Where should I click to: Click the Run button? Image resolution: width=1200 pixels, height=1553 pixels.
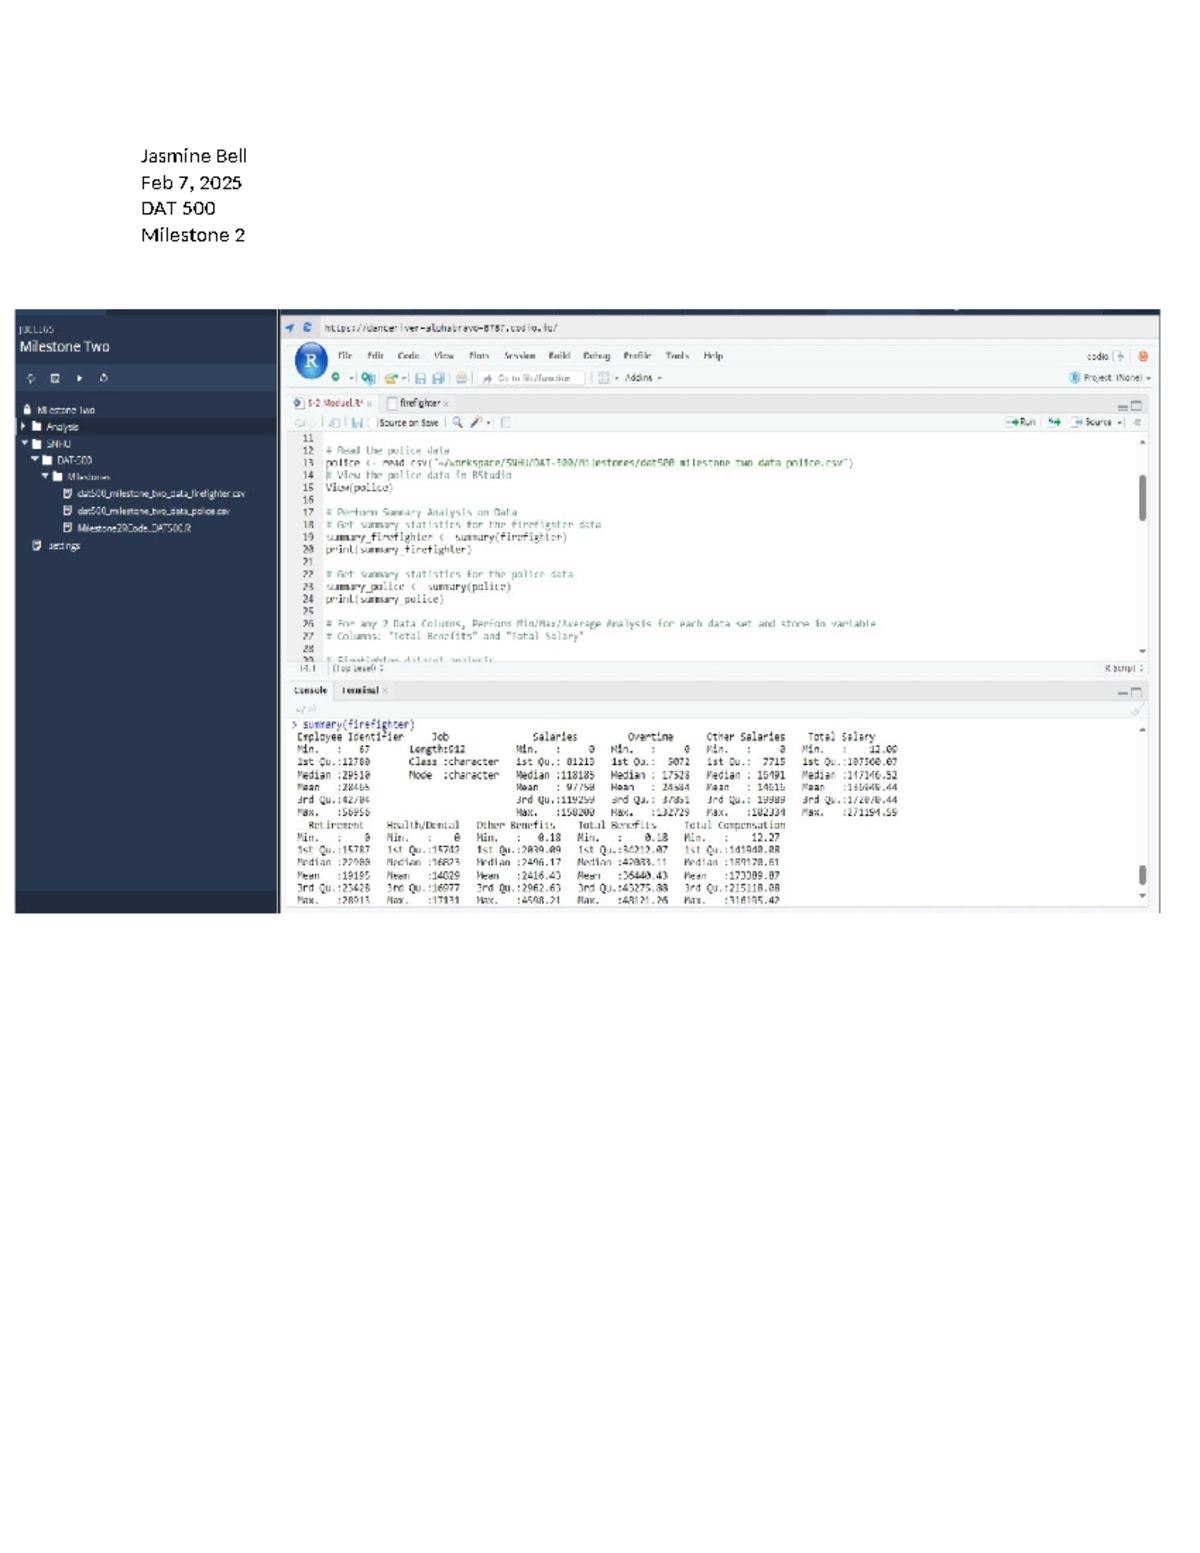point(1022,422)
